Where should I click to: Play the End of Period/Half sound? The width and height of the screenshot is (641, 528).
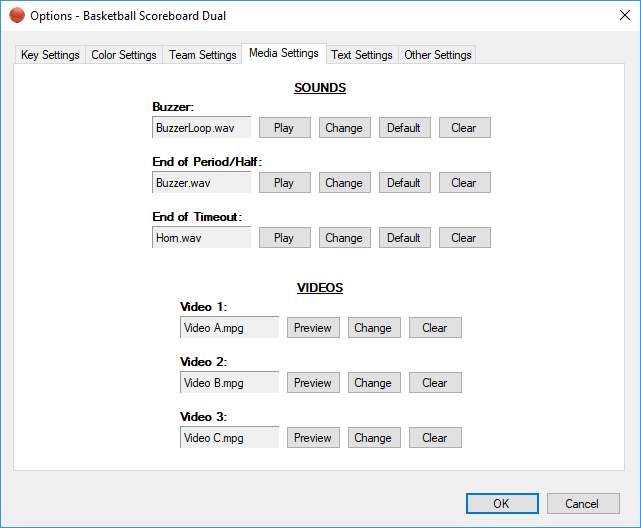(284, 183)
